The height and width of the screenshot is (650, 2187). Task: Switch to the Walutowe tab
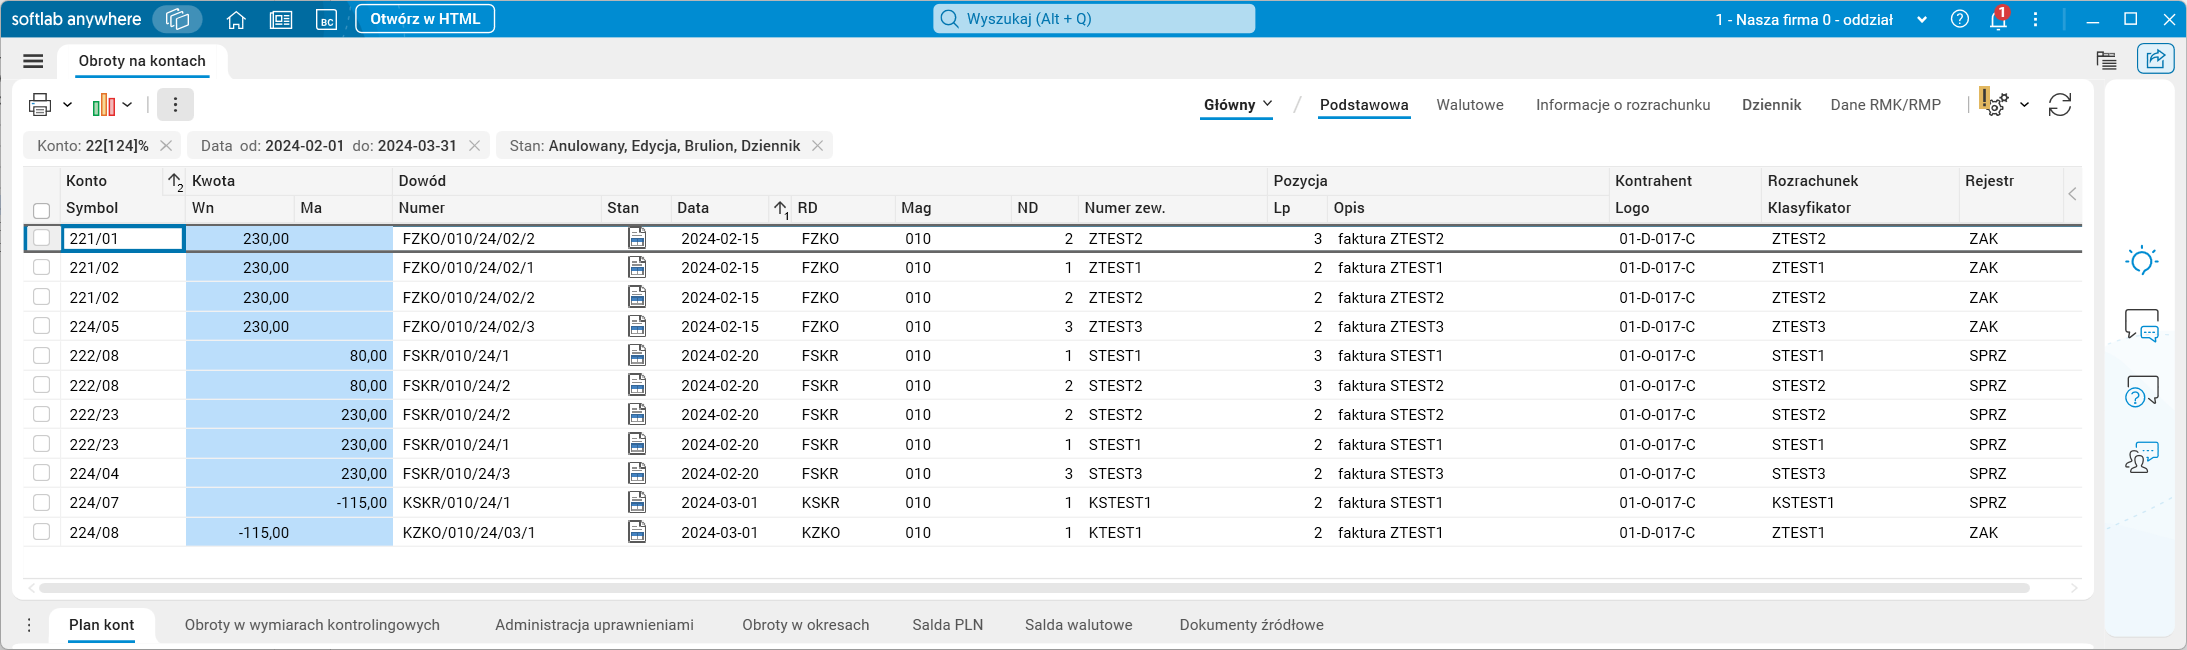point(1469,104)
